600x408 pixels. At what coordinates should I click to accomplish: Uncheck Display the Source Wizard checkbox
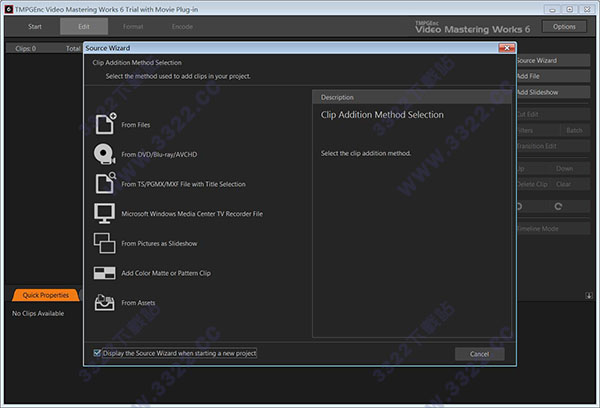[x=97, y=353]
